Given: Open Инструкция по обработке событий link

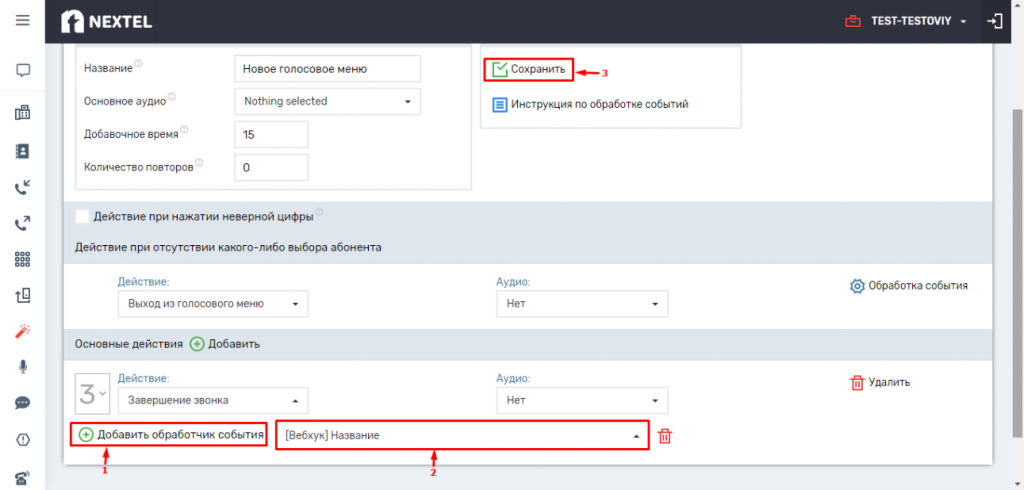Looking at the screenshot, I should (590, 104).
